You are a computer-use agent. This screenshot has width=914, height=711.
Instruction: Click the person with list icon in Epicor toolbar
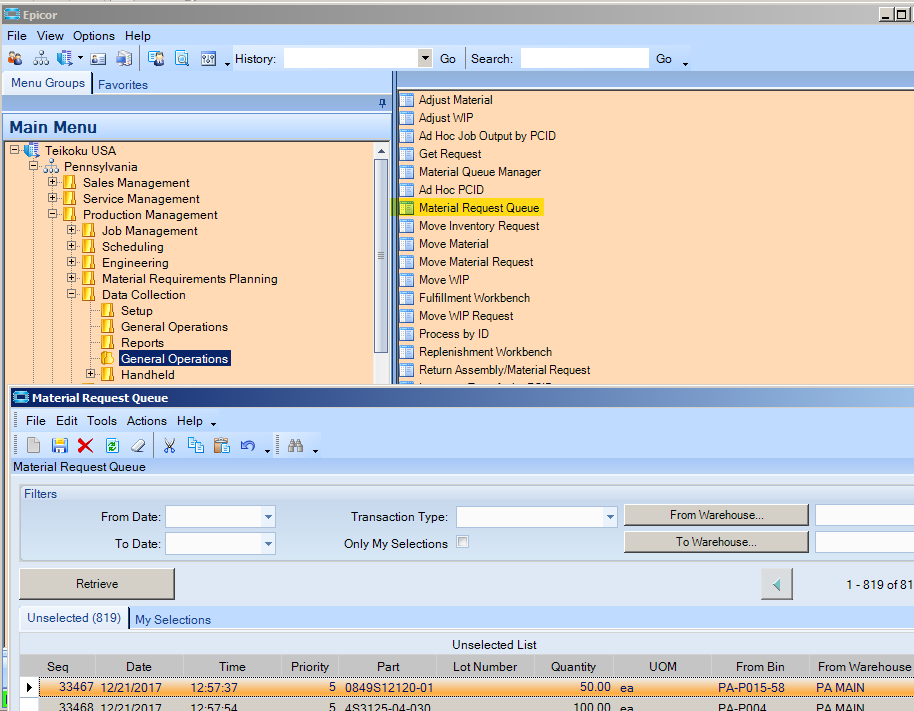[156, 58]
